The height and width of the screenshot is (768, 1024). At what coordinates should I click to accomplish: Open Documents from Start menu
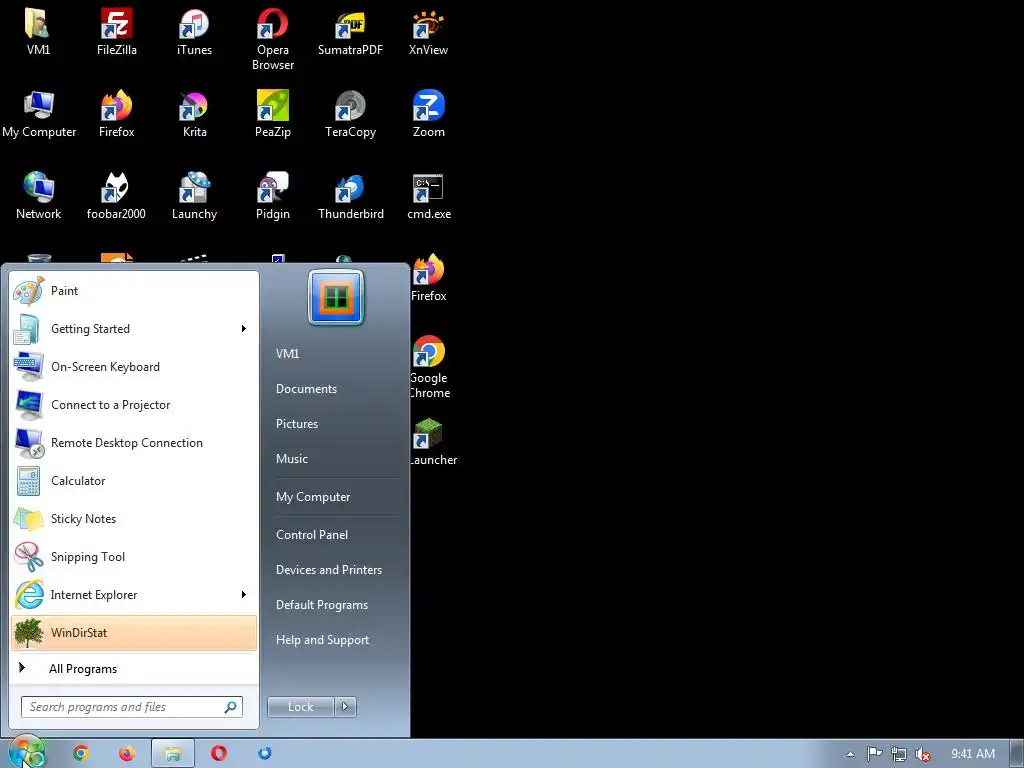(306, 389)
